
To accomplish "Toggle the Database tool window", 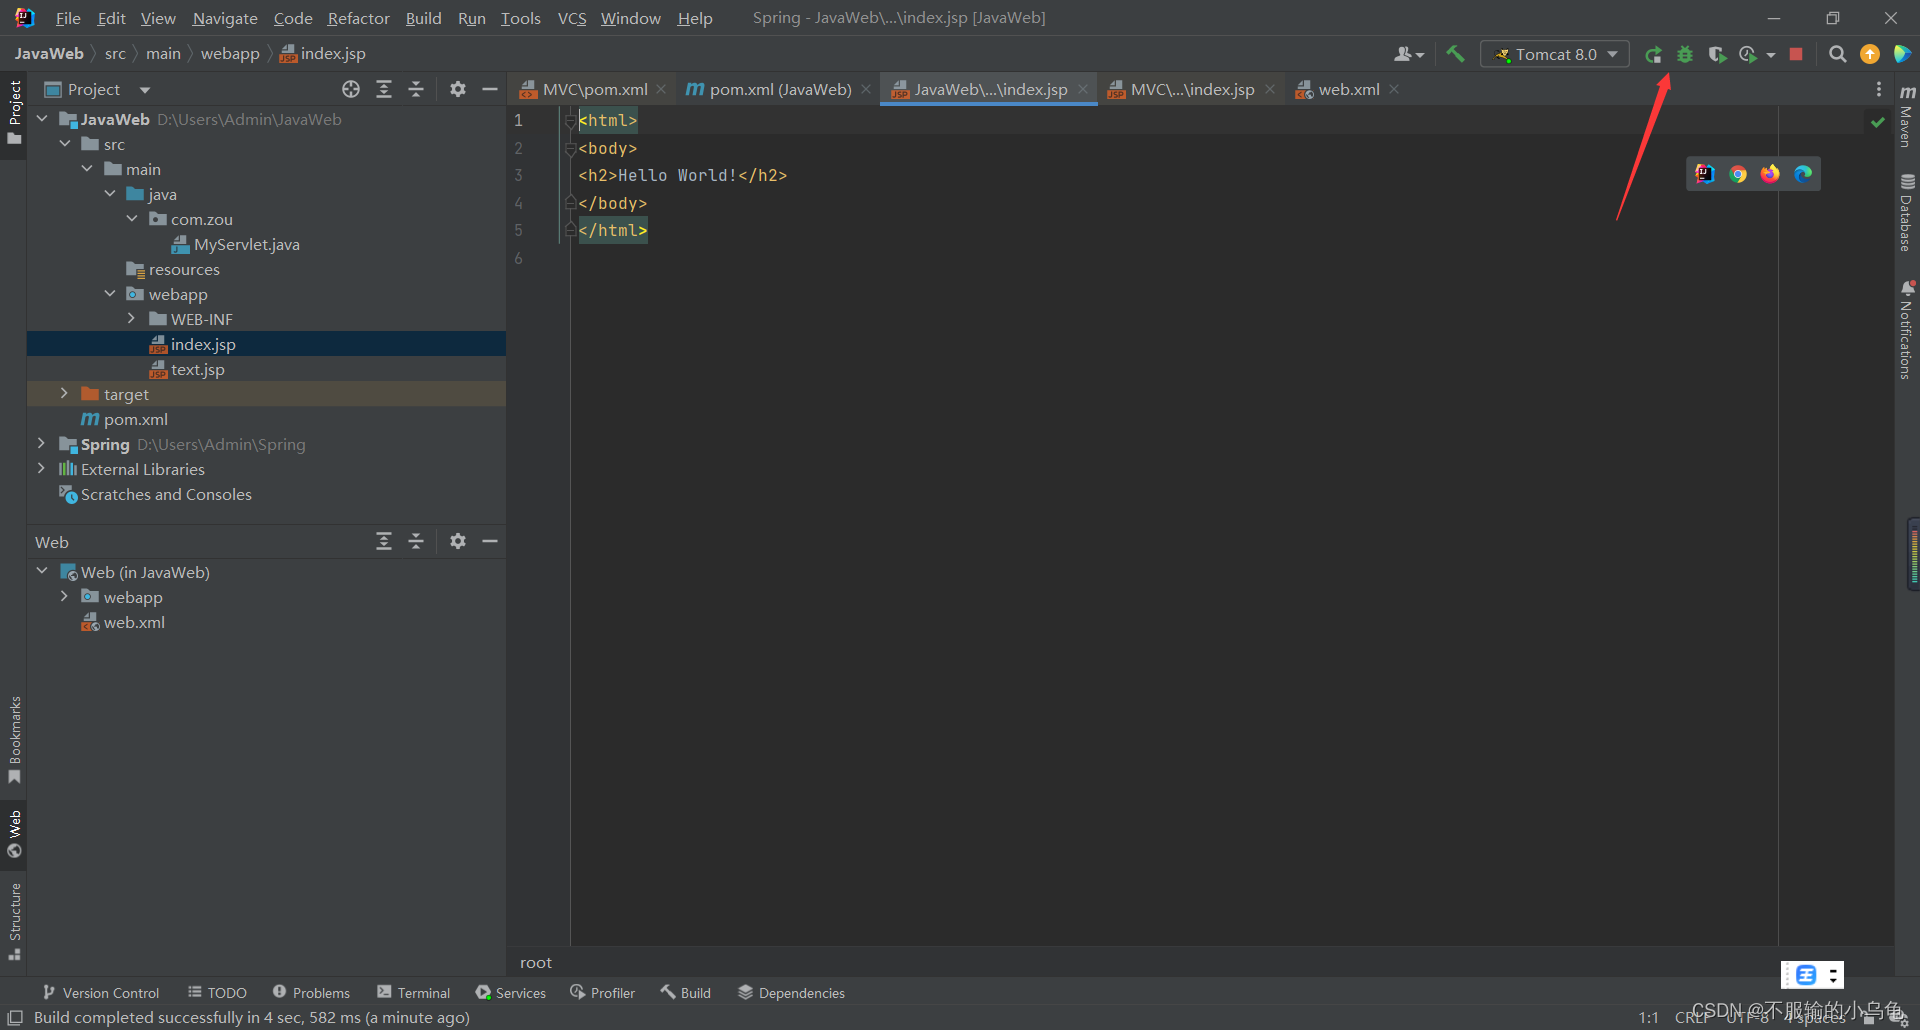I will [x=1907, y=212].
